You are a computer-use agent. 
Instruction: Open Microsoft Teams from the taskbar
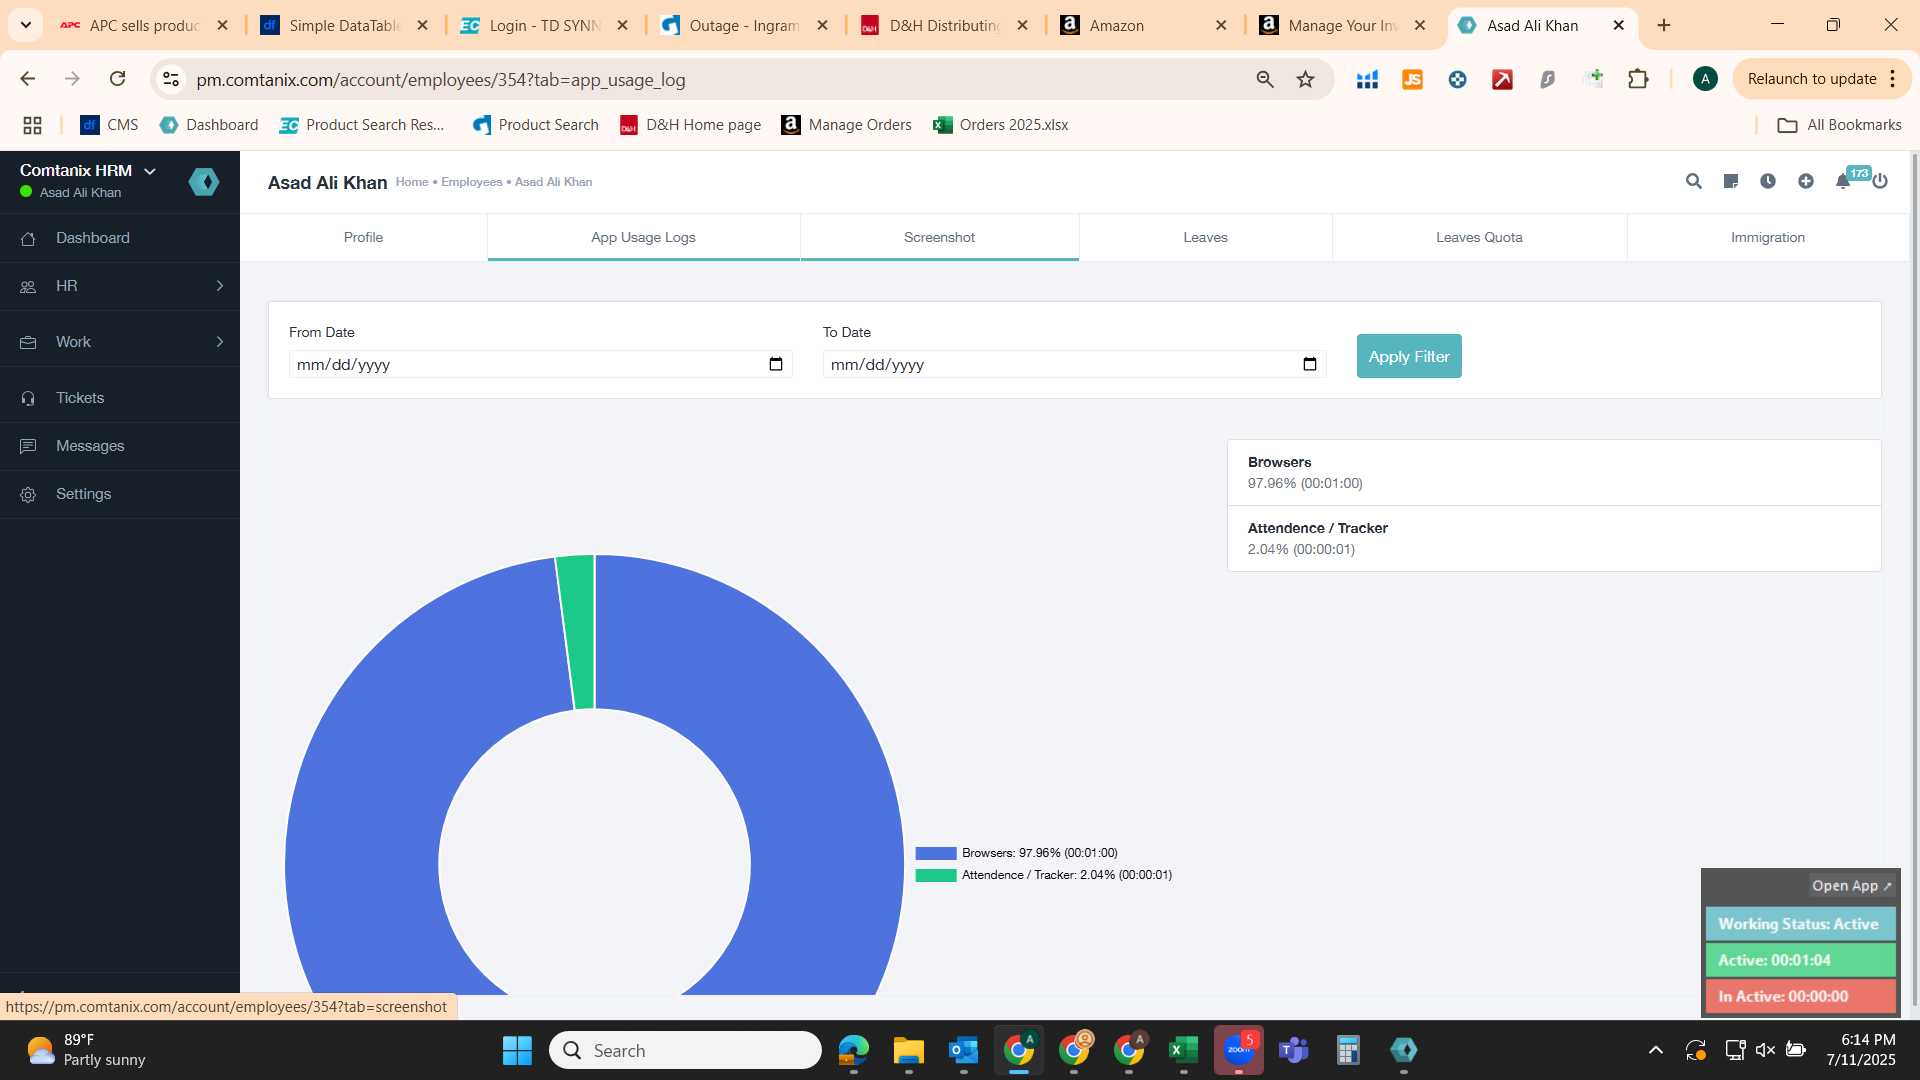click(1294, 1050)
